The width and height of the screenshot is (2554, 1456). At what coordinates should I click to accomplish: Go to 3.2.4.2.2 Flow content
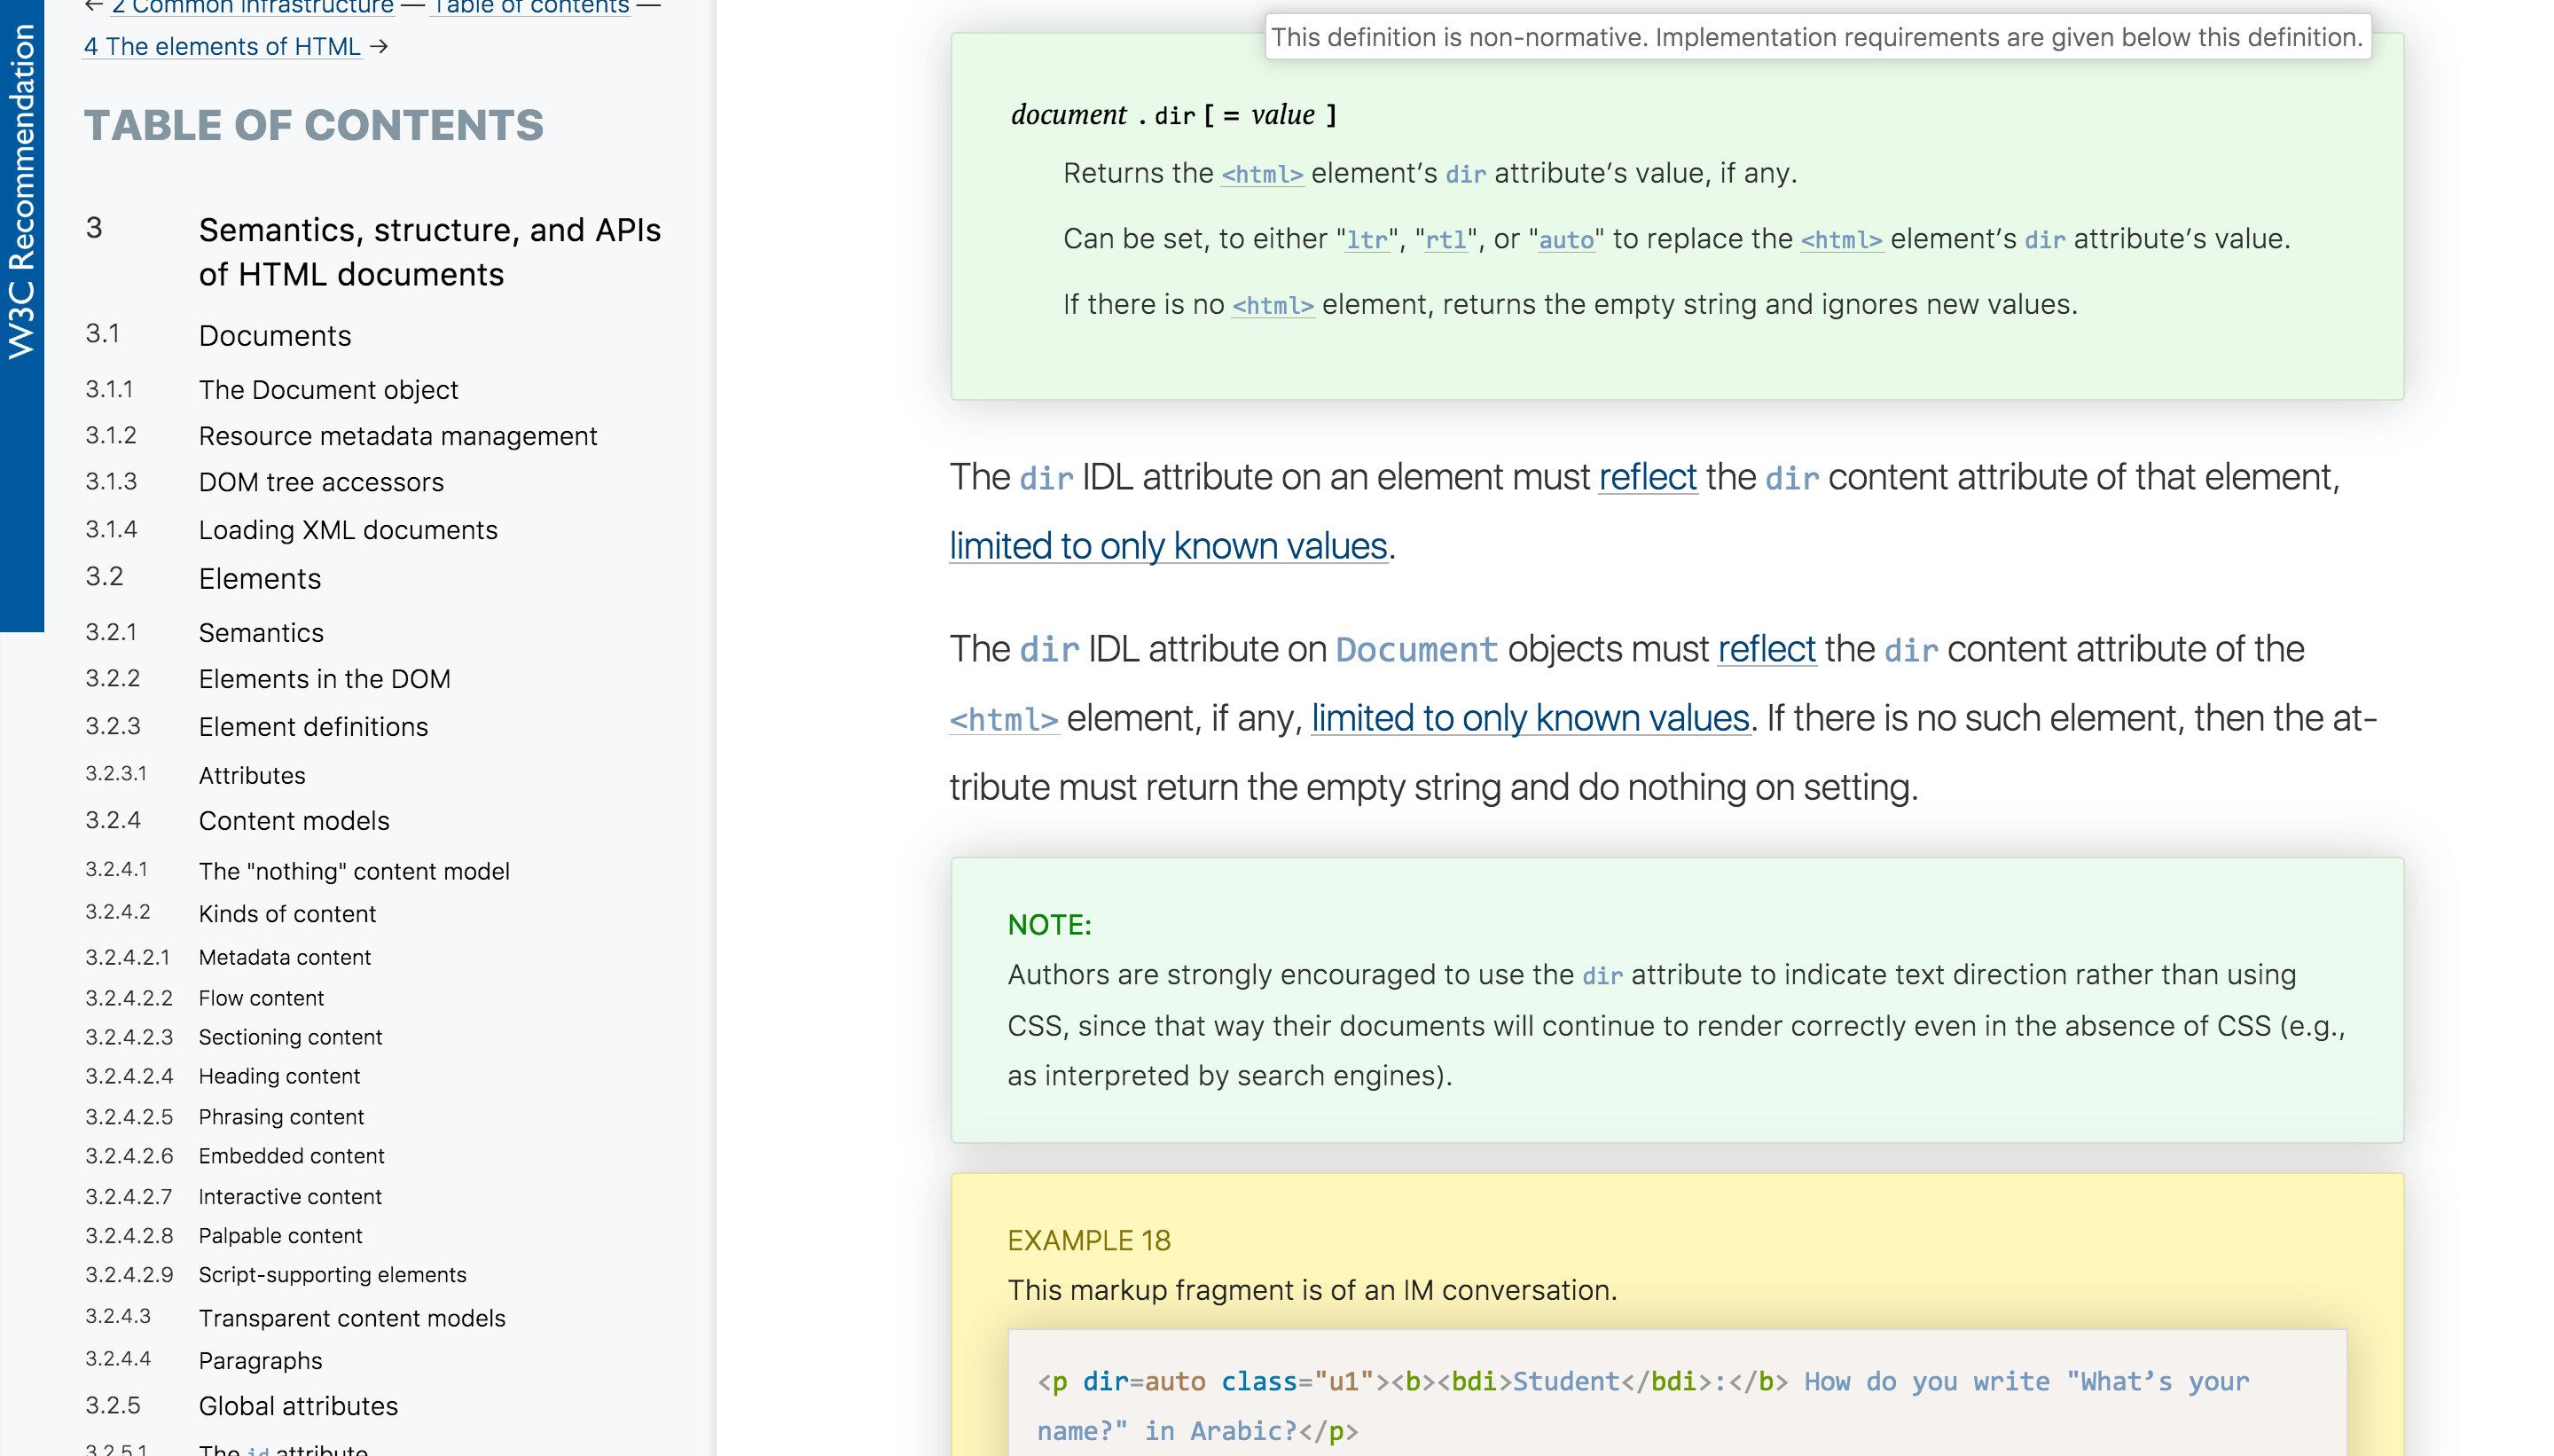261,998
